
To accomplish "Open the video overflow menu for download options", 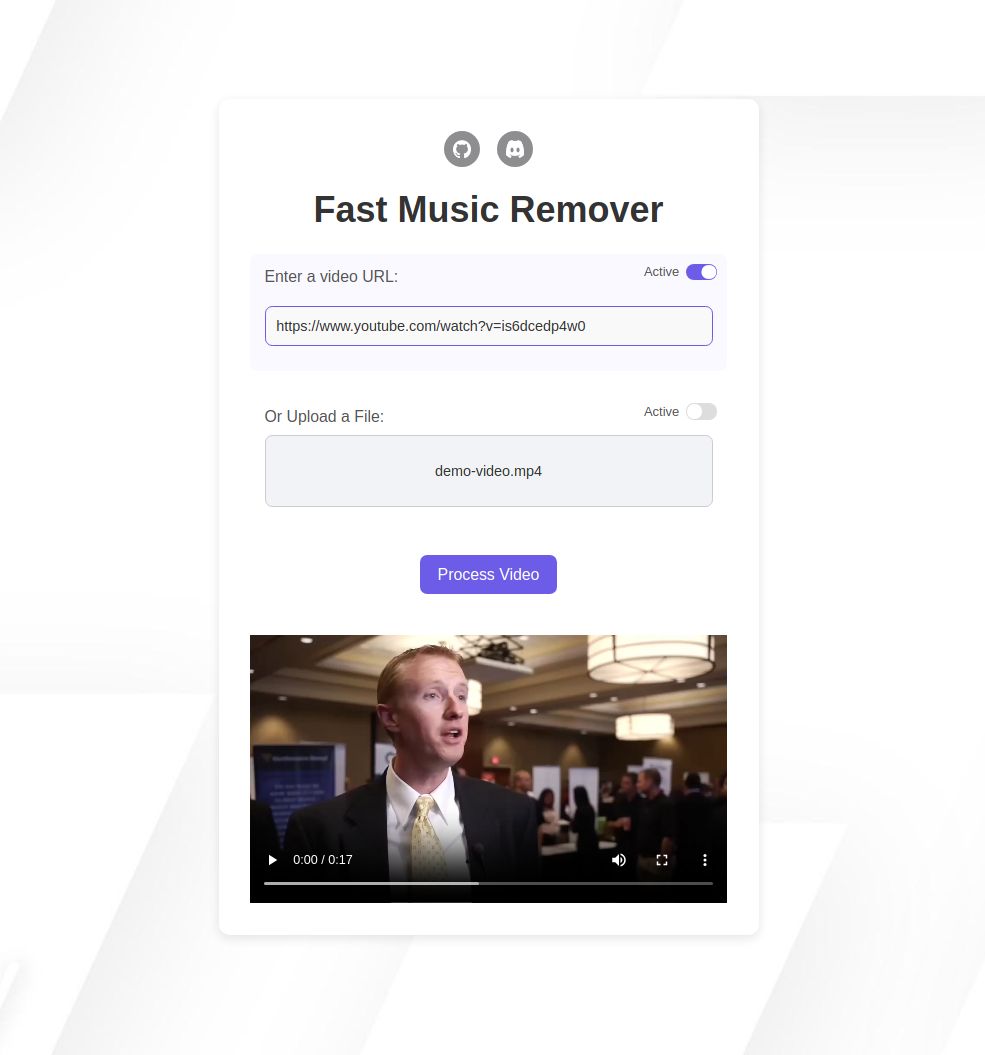I will tap(704, 860).
